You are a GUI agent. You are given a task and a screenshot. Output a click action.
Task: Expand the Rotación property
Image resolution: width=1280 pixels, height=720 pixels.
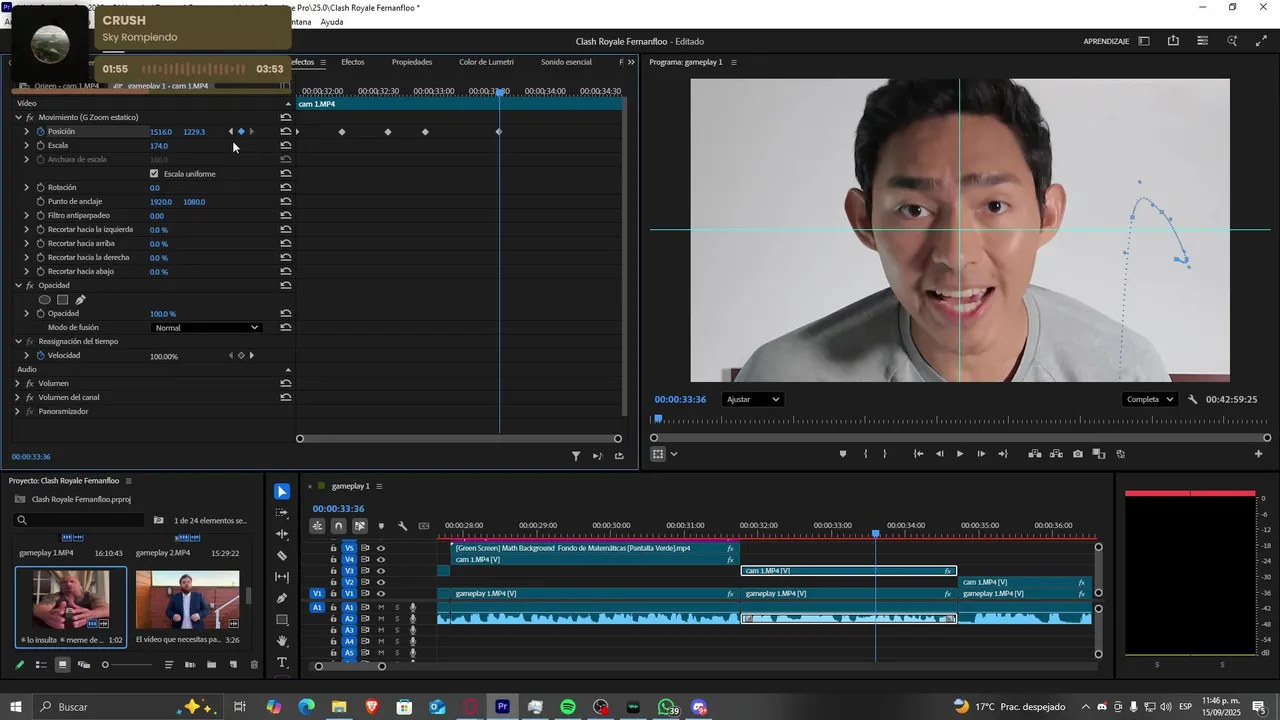click(x=27, y=188)
